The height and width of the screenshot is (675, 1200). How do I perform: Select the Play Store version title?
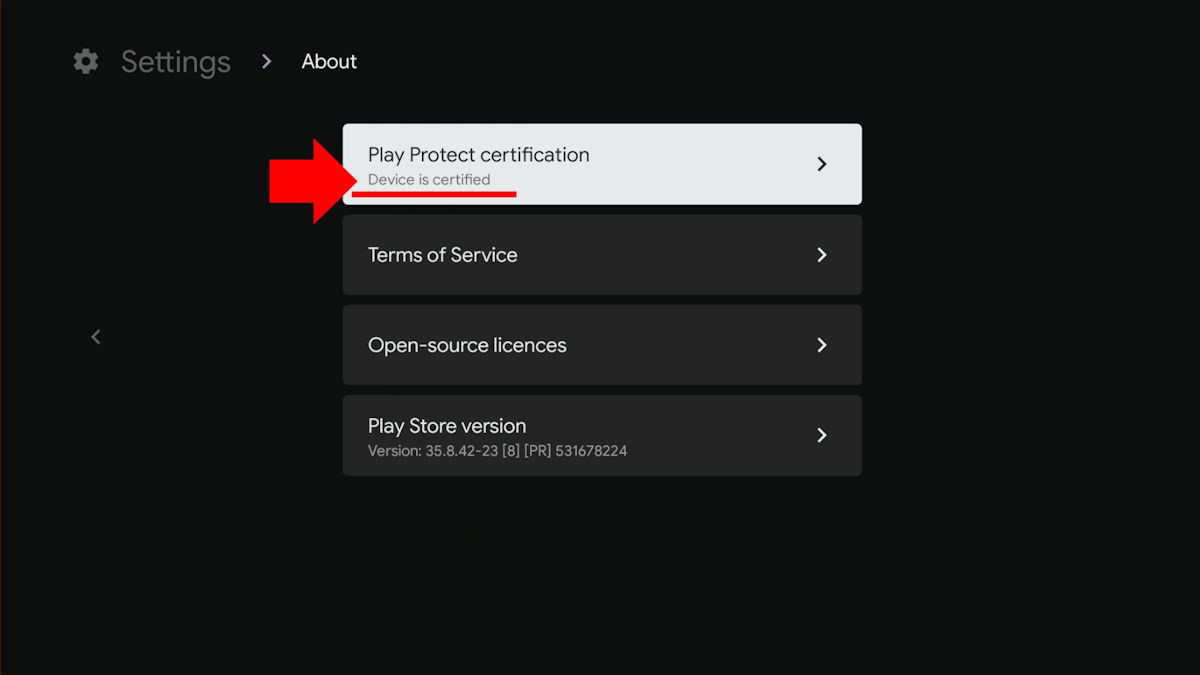coord(446,426)
